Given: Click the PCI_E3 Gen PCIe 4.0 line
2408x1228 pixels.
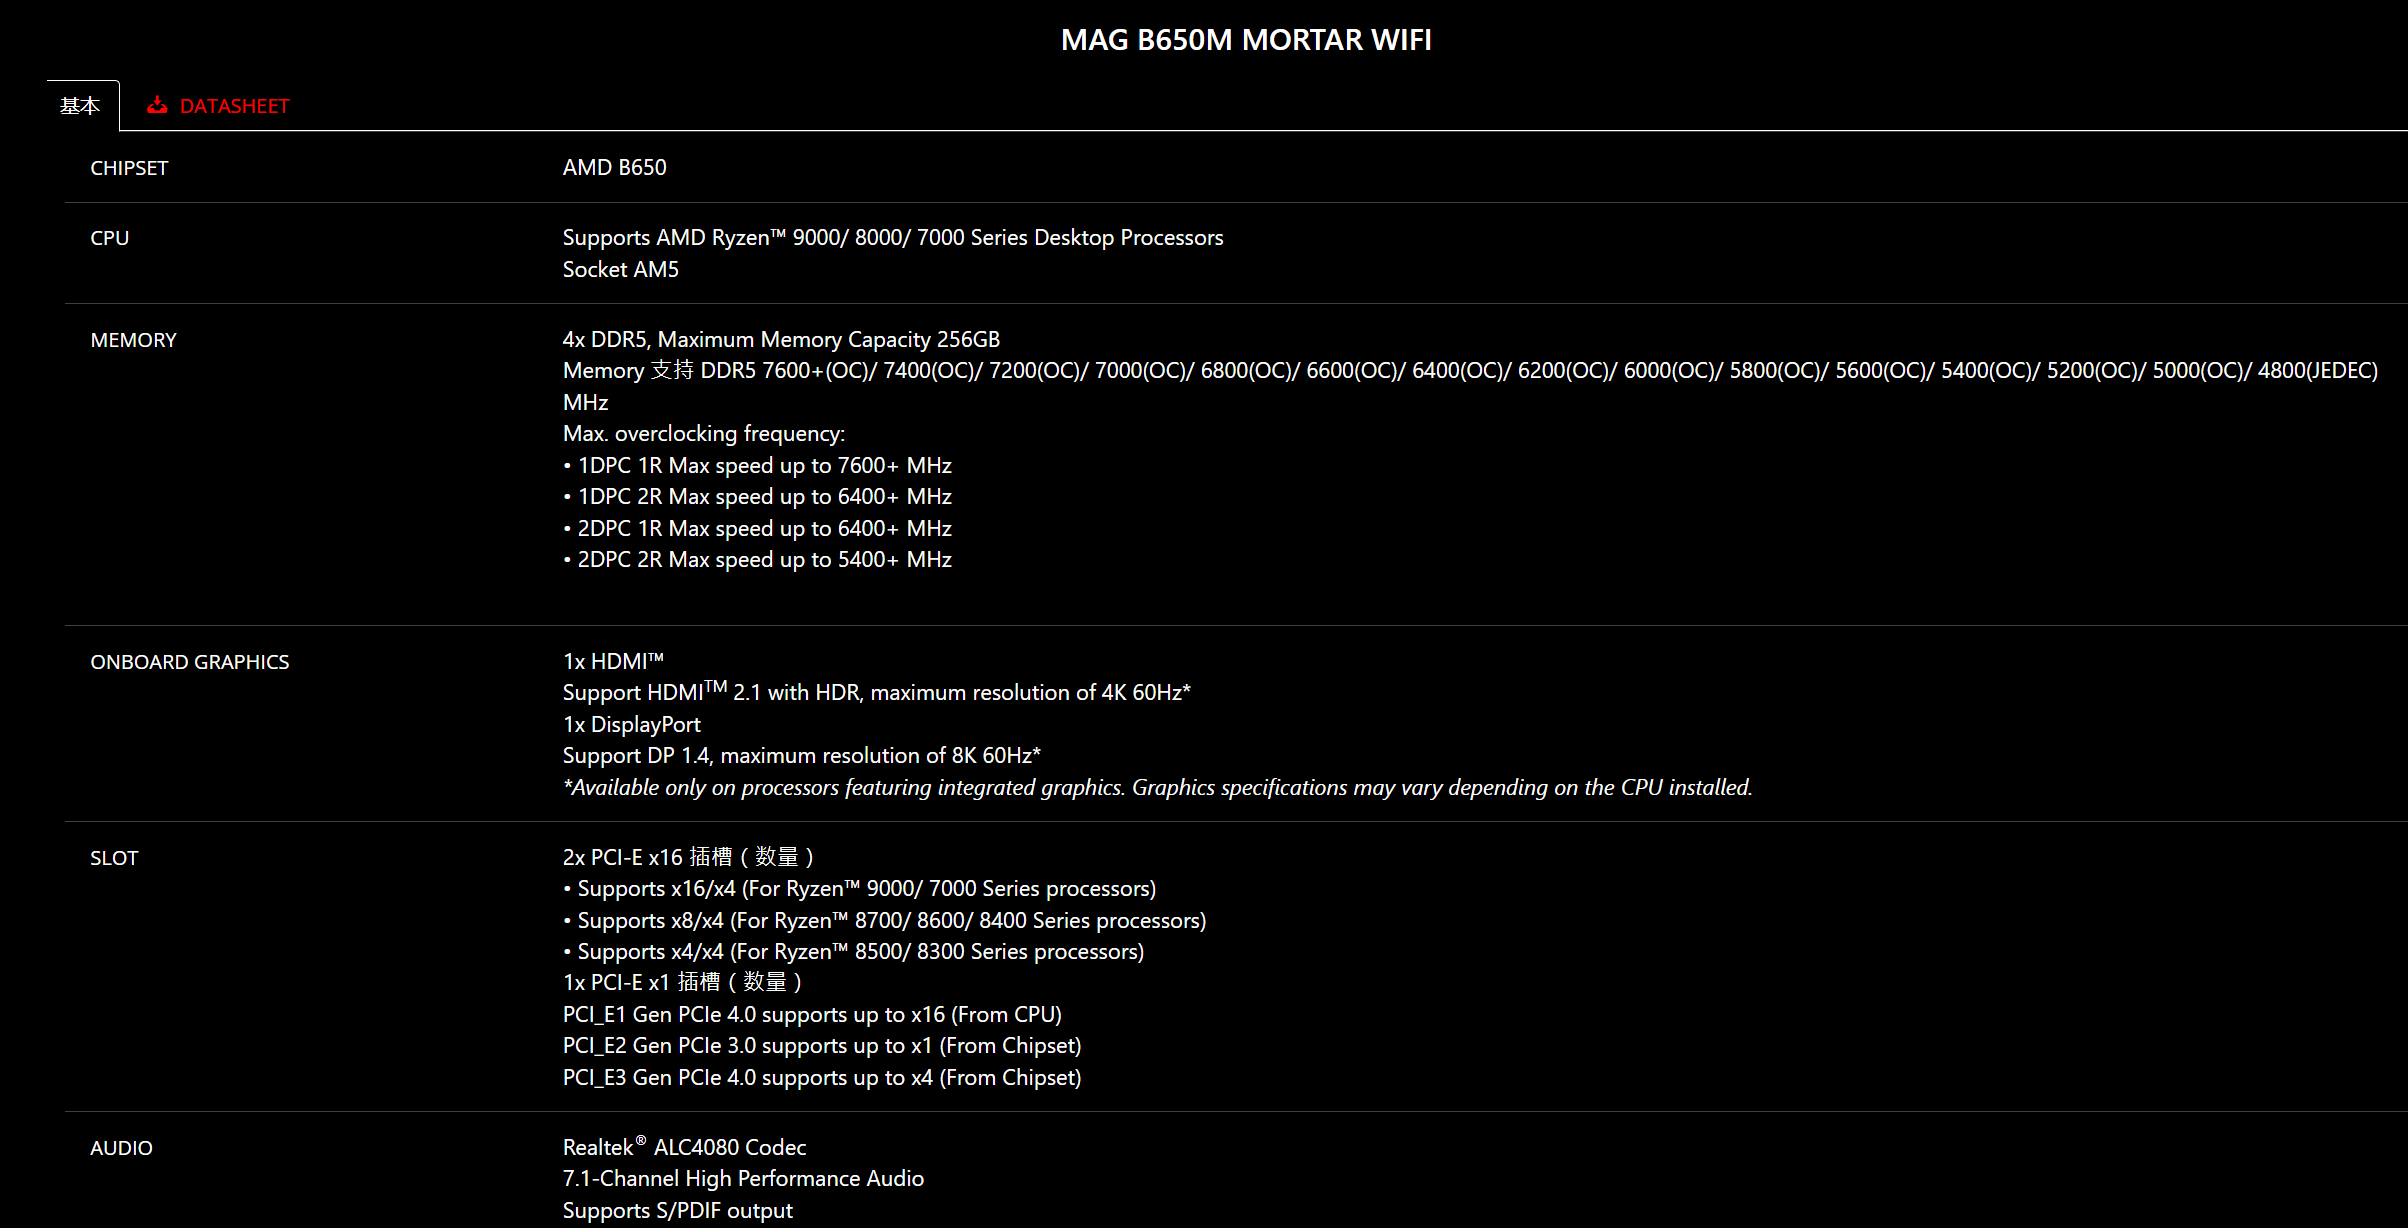Looking at the screenshot, I should [821, 1077].
